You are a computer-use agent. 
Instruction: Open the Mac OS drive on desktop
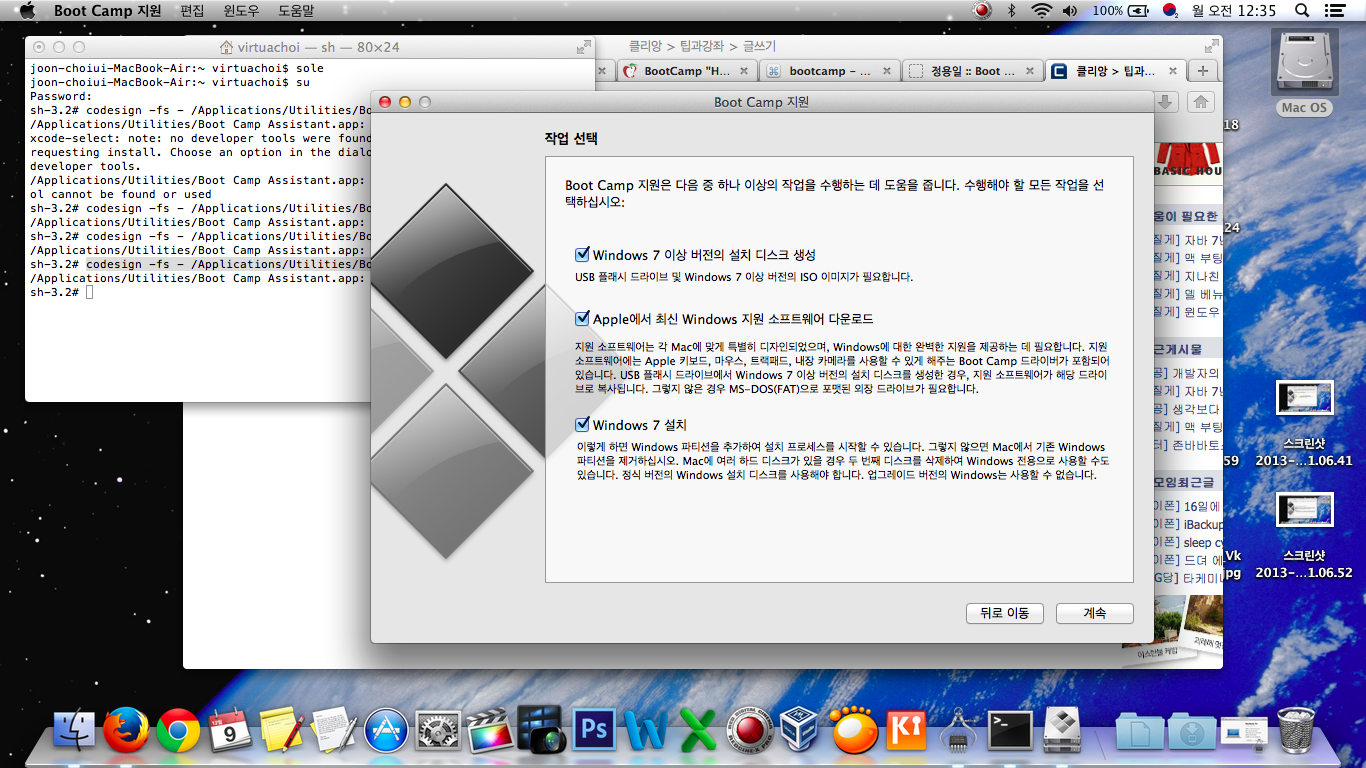(1305, 73)
